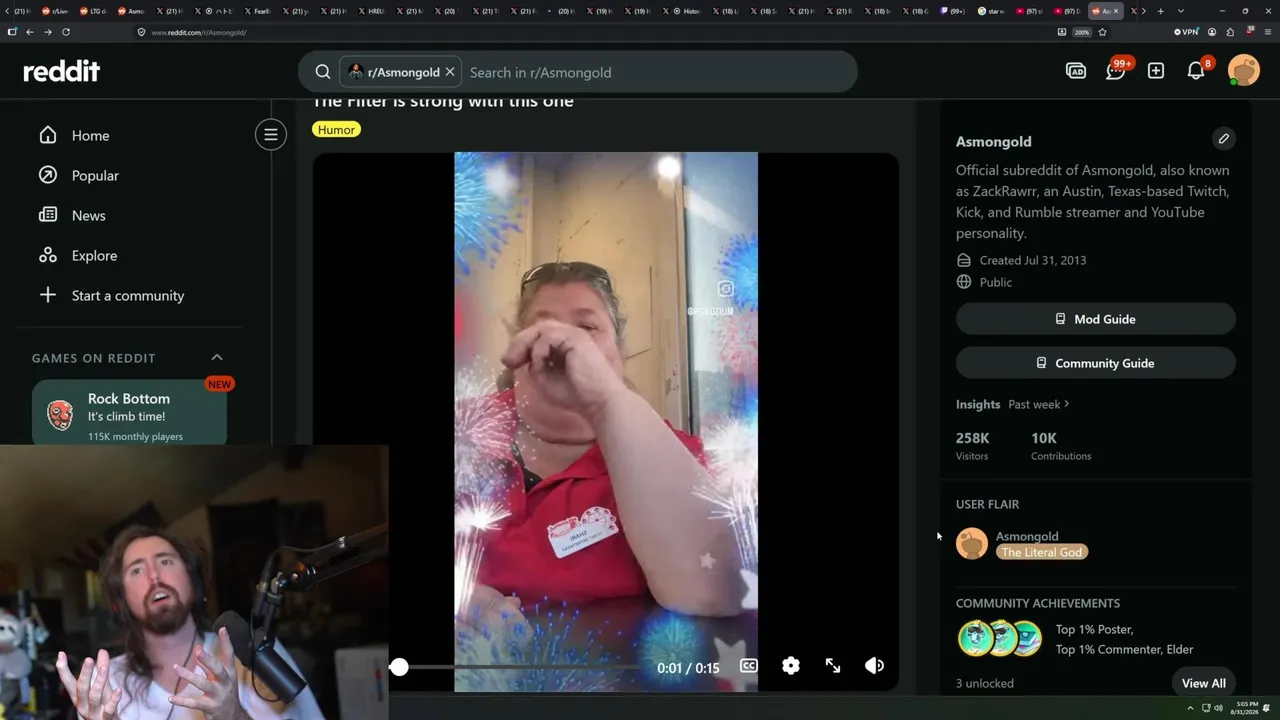
Task: Toggle closed captions on the video
Action: [x=748, y=666]
